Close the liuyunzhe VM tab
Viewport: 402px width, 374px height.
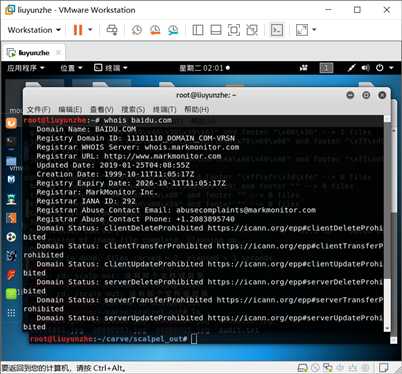pyautogui.click(x=58, y=52)
